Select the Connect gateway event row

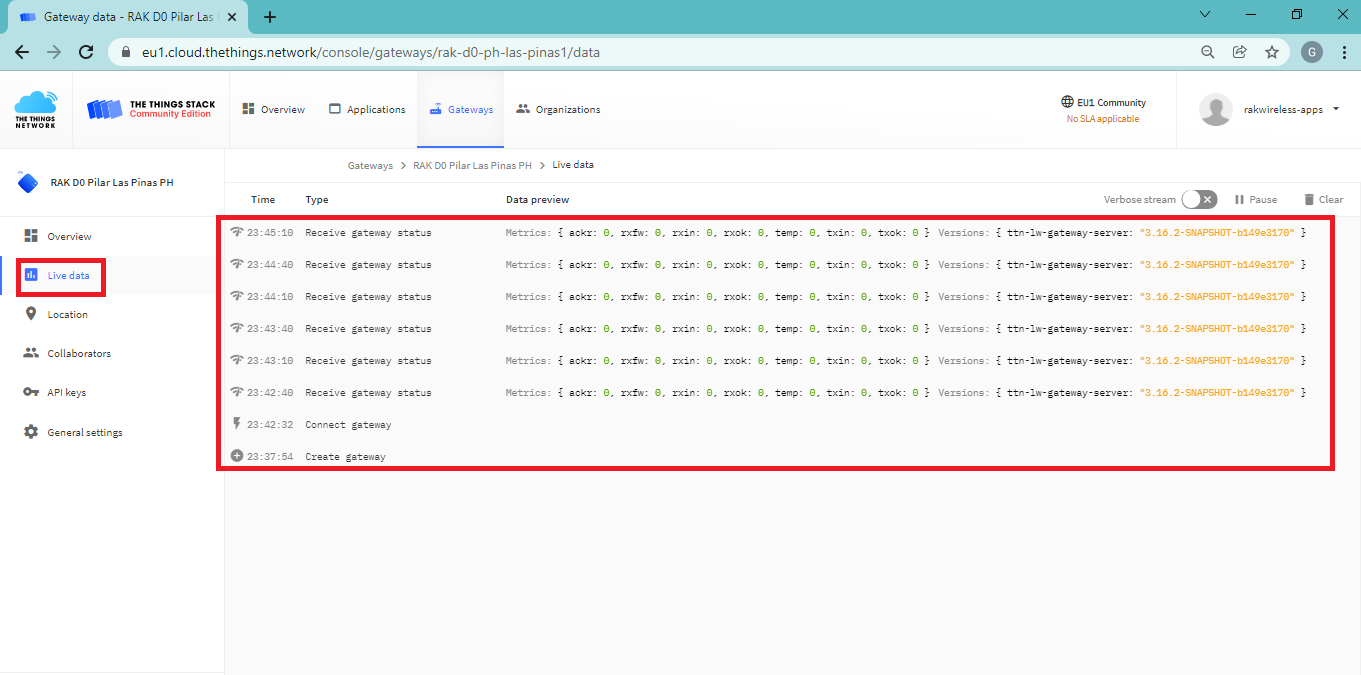348,425
